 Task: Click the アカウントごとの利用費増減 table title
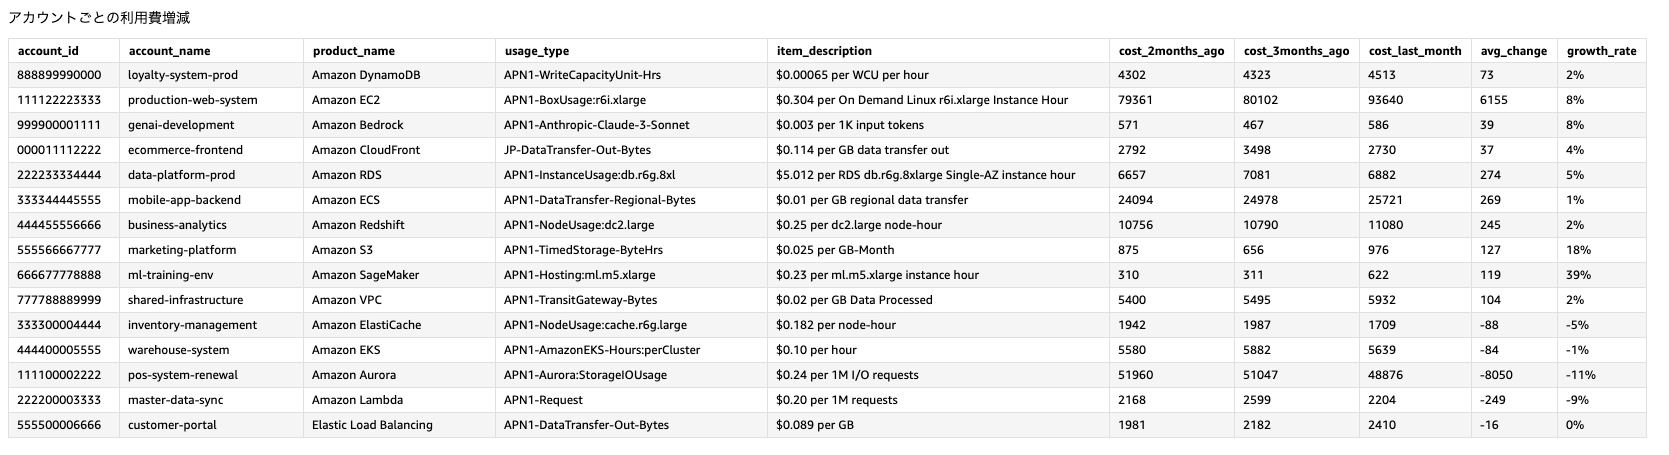98,18
